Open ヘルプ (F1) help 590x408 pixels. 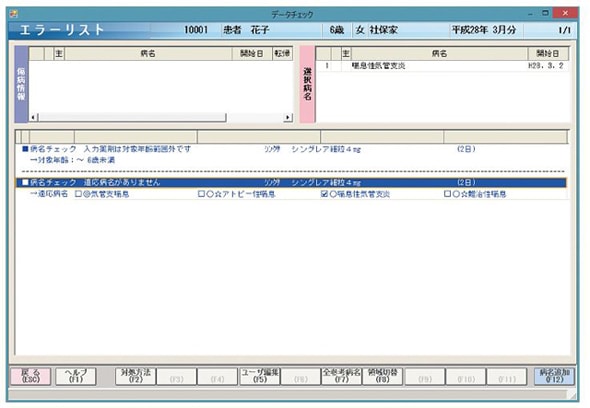tap(76, 376)
